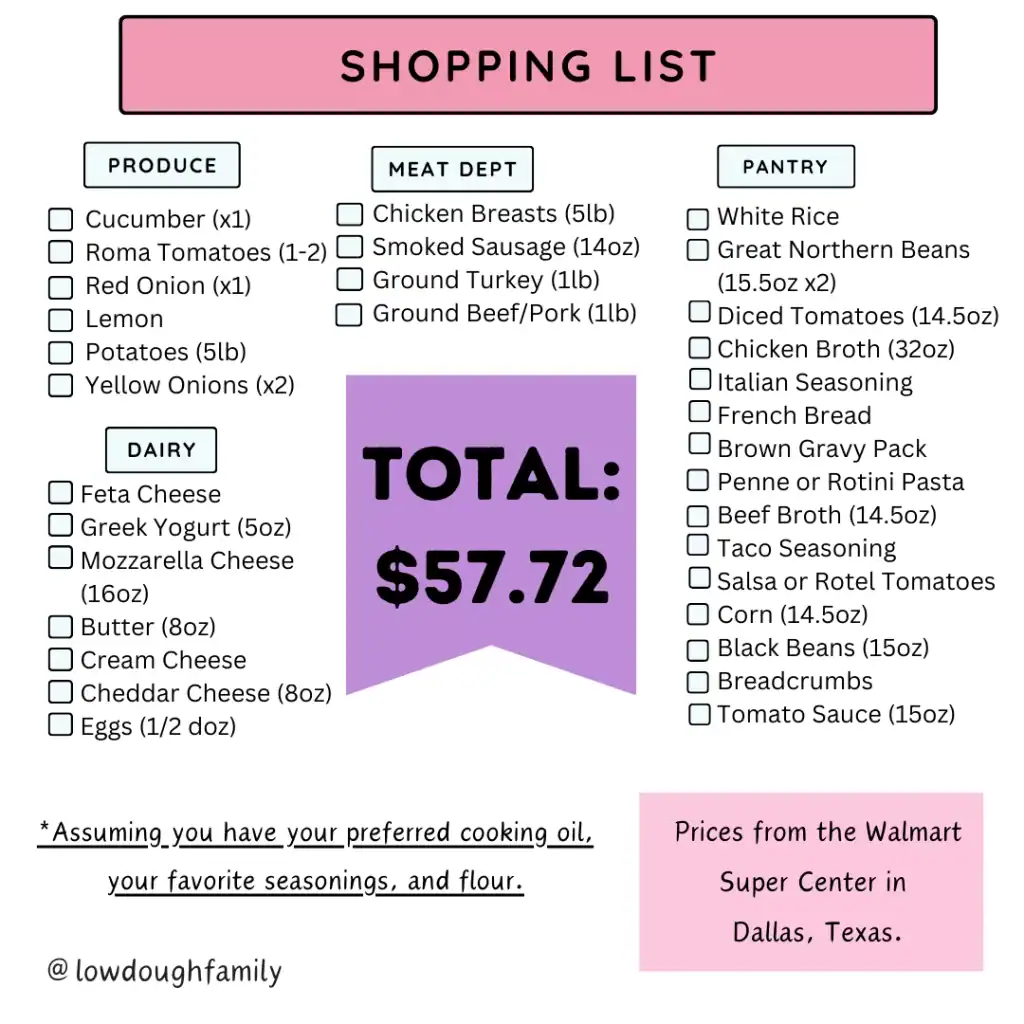Check the Eggs (1/2 doz) box
The image size is (1024, 1024).
coord(61,725)
